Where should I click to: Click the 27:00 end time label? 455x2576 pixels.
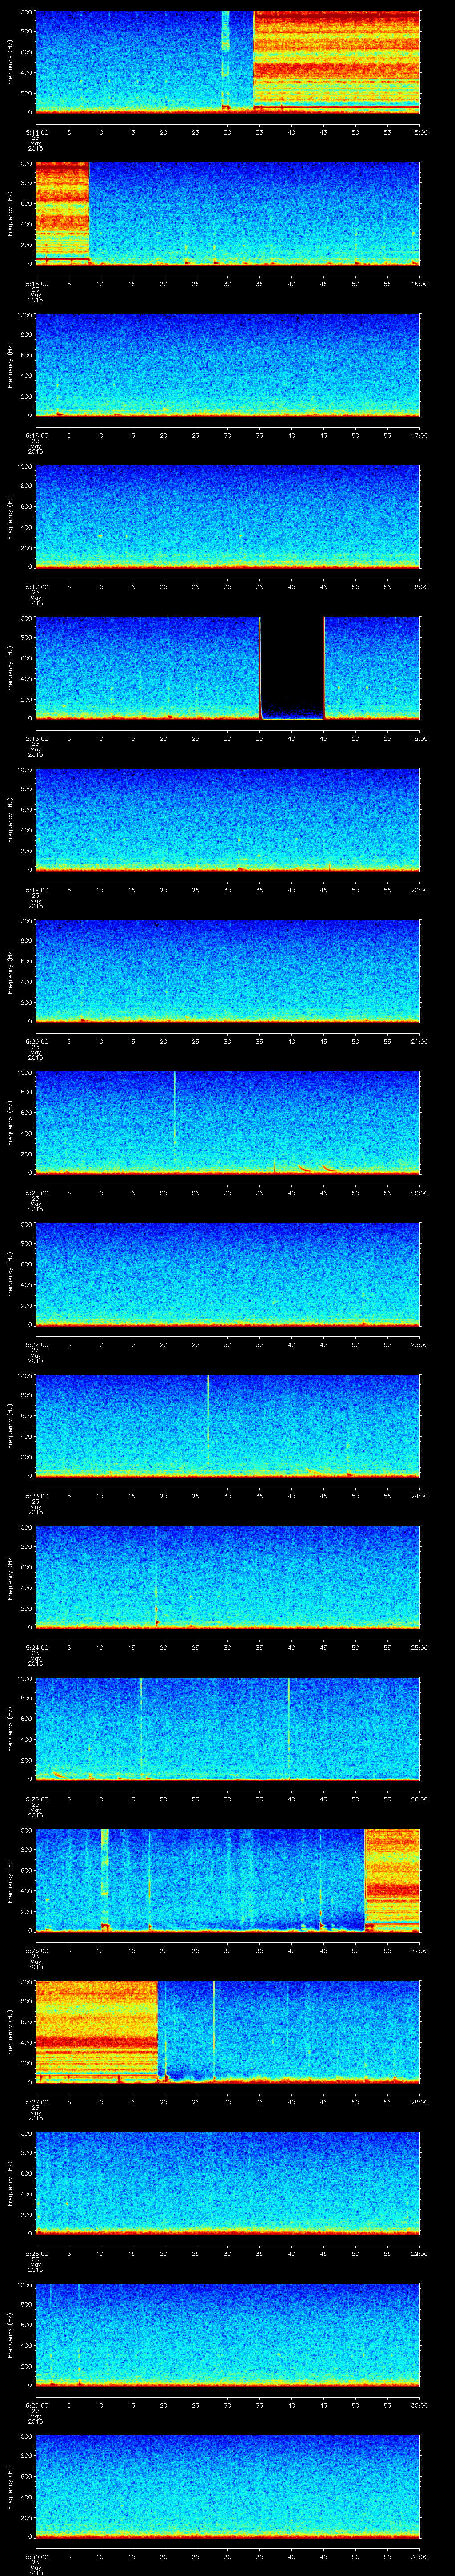419,1950
